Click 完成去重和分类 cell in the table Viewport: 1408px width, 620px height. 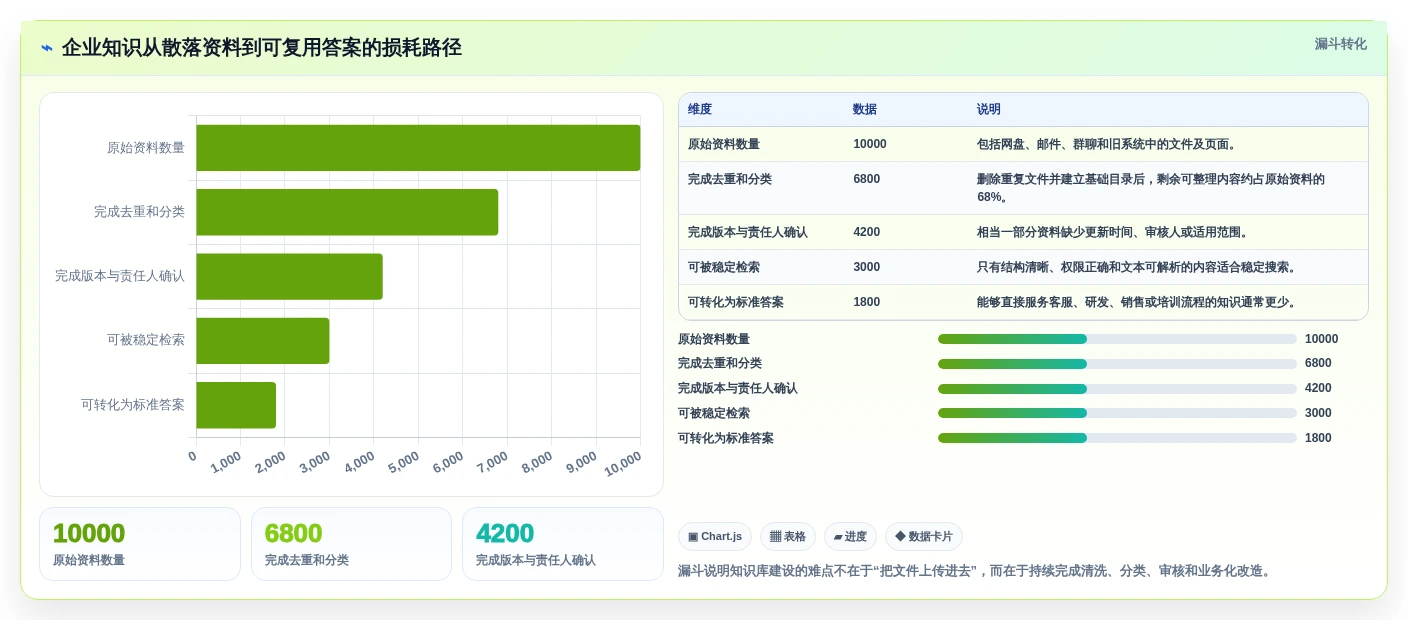pos(730,179)
